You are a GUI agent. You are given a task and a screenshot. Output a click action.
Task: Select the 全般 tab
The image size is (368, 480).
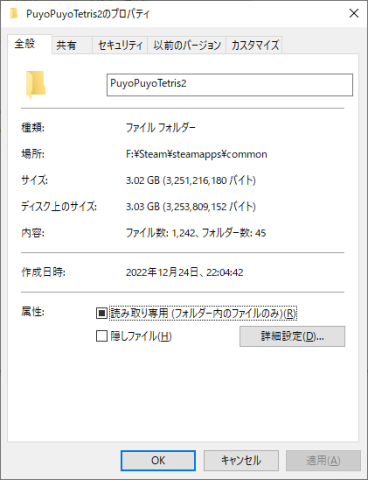pos(30,44)
